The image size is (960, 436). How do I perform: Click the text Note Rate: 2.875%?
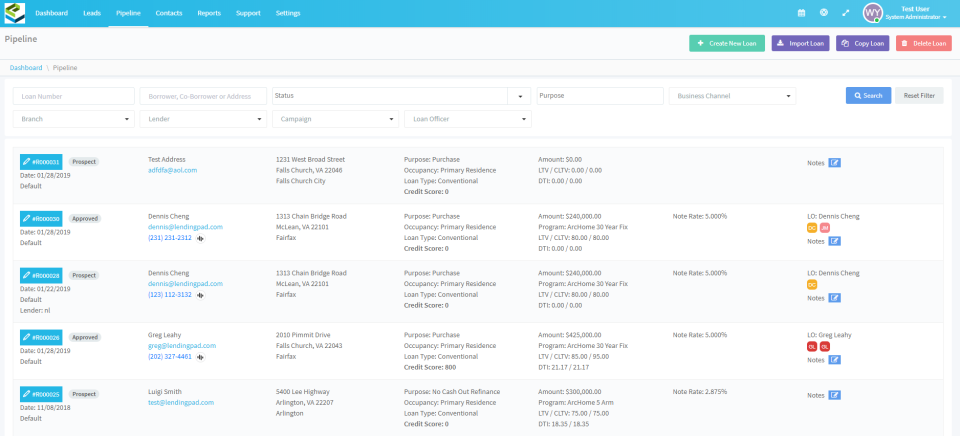click(700, 392)
